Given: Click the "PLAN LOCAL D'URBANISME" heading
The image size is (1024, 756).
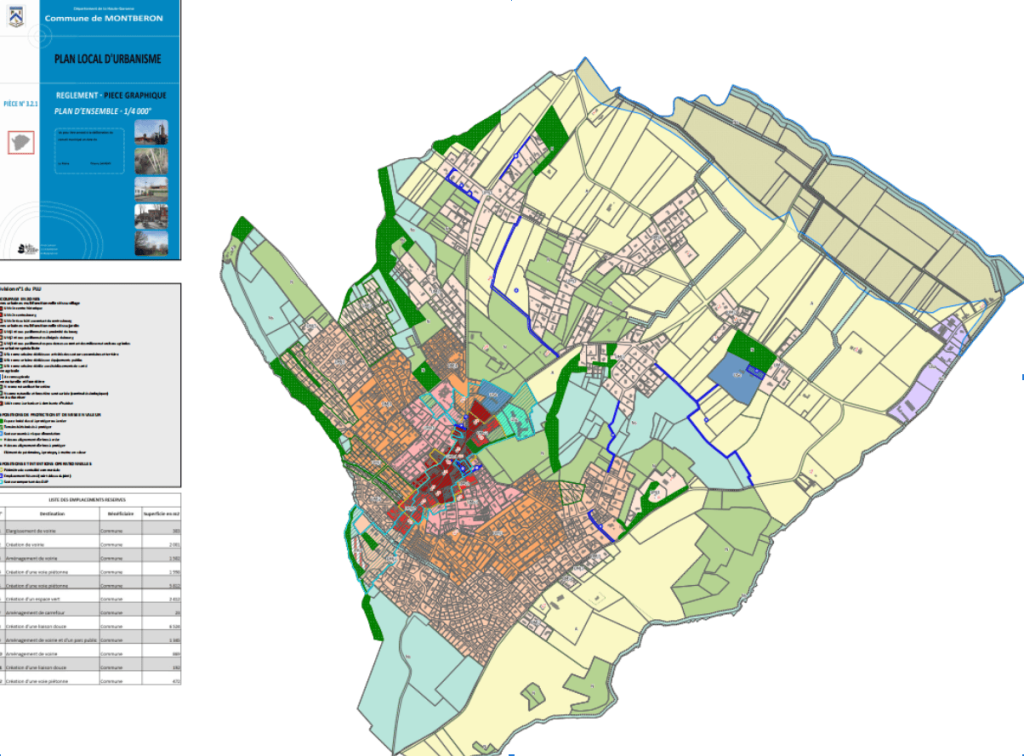Looking at the screenshot, I should [107, 59].
